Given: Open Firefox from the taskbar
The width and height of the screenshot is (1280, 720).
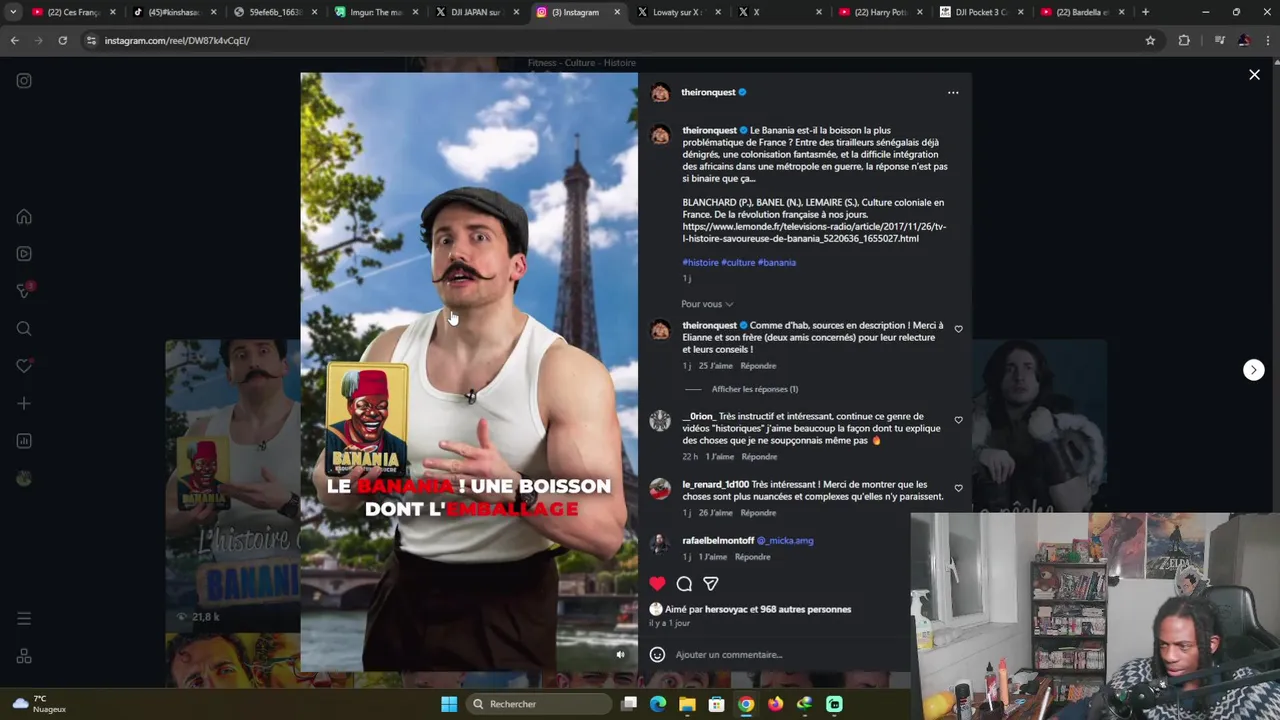Looking at the screenshot, I should click(775, 704).
